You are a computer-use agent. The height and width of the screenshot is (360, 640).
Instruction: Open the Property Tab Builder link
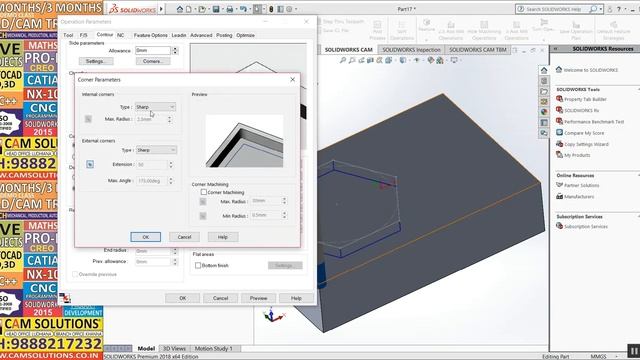click(585, 99)
